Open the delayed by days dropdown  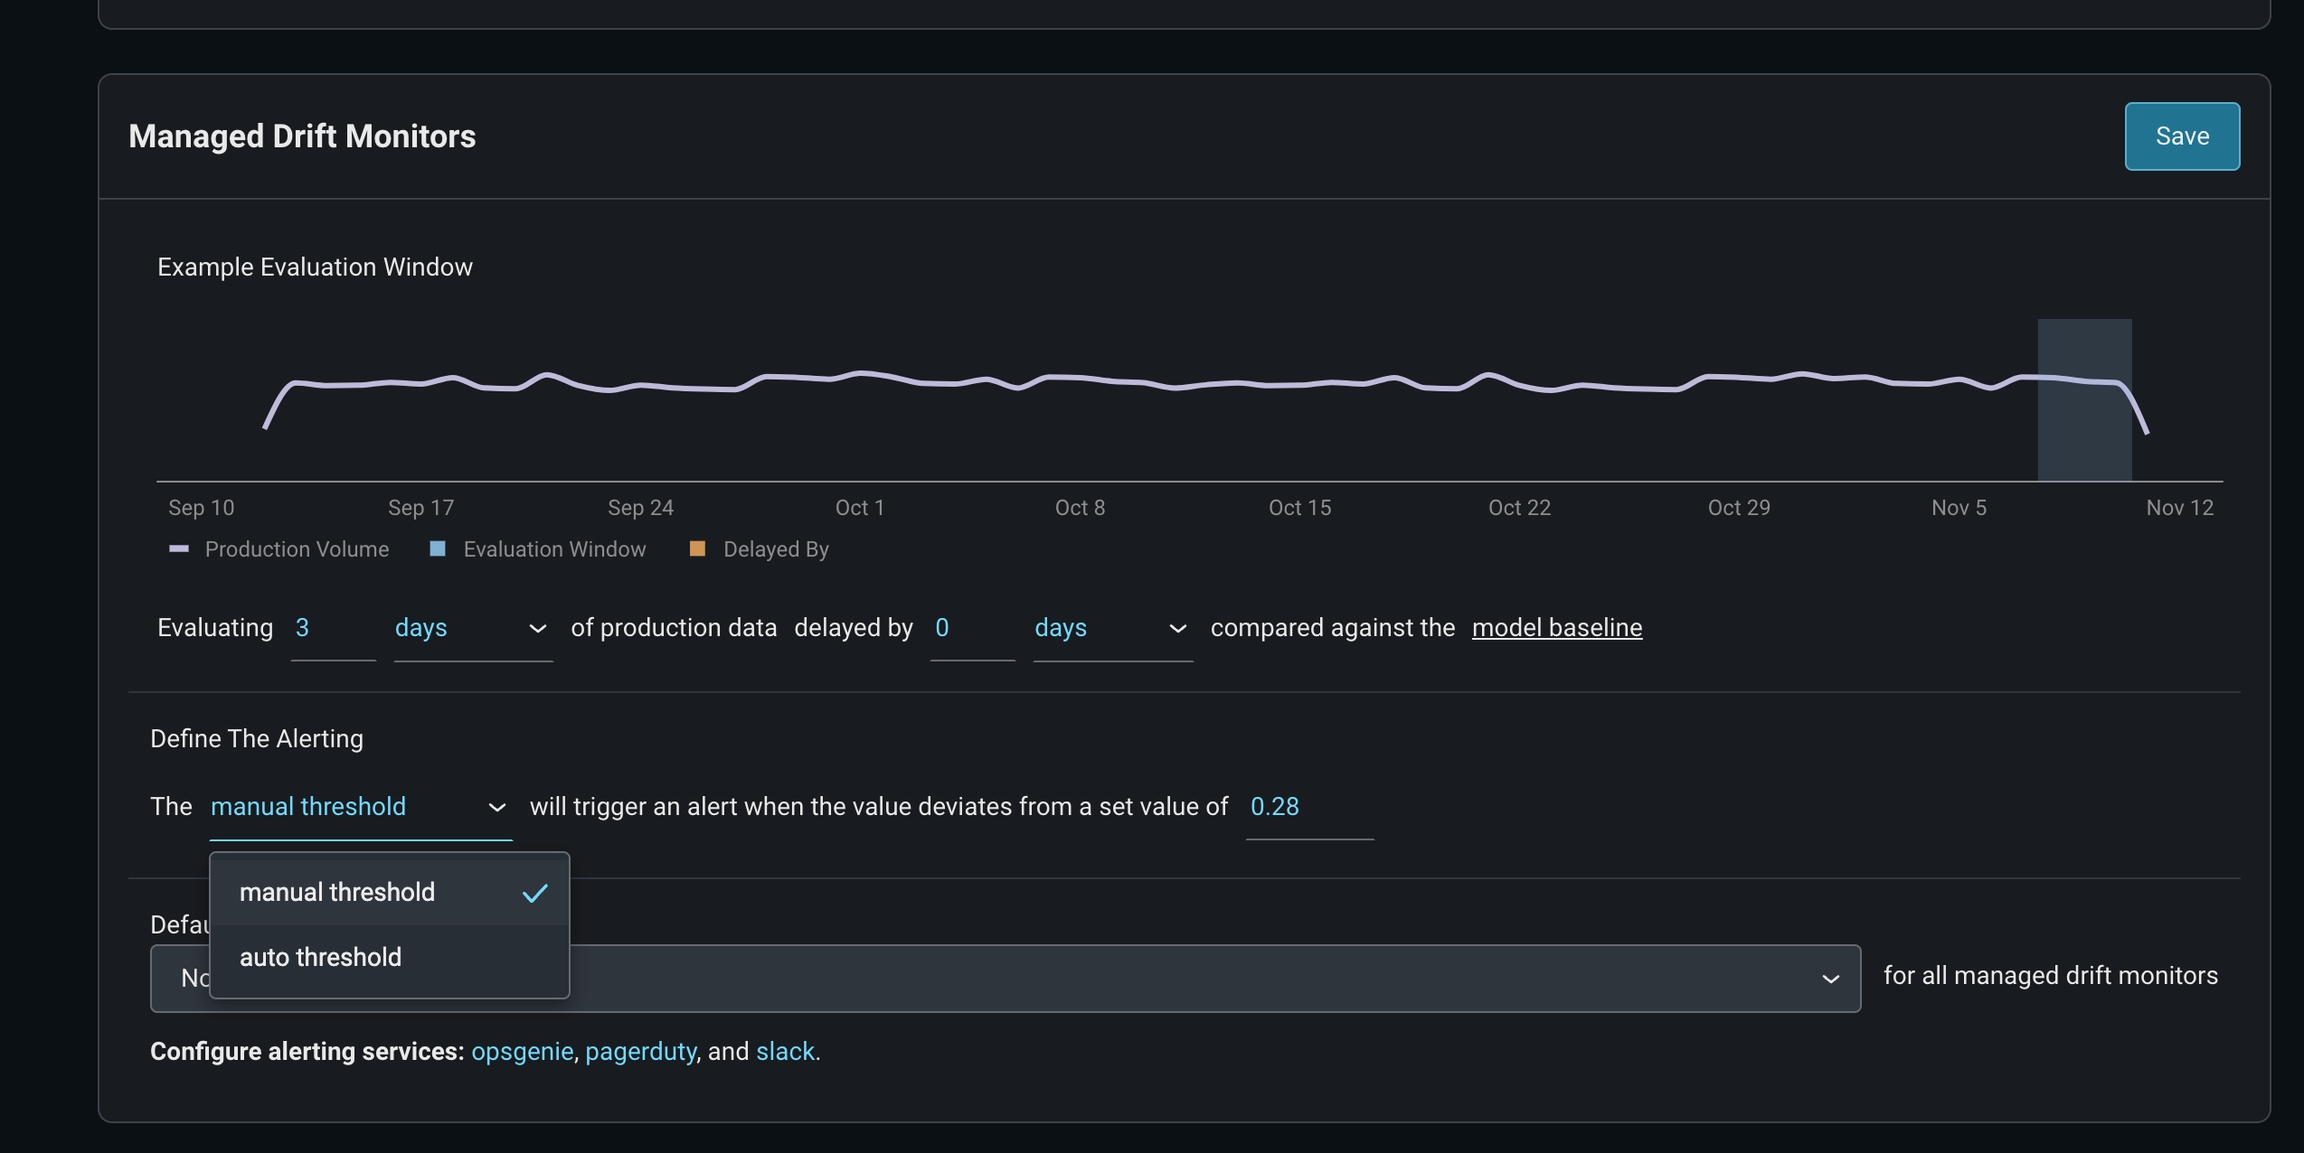tap(1111, 628)
